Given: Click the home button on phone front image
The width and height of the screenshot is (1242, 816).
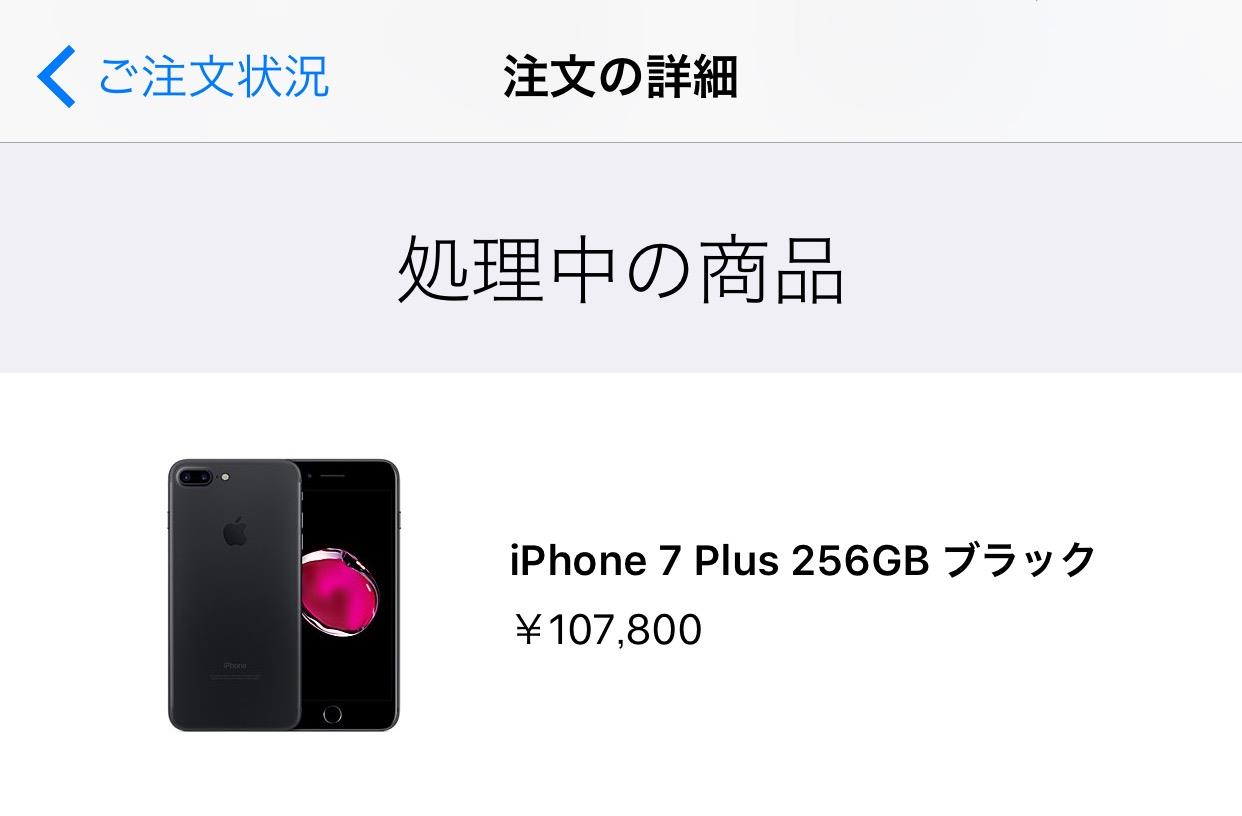Looking at the screenshot, I should [x=332, y=714].
